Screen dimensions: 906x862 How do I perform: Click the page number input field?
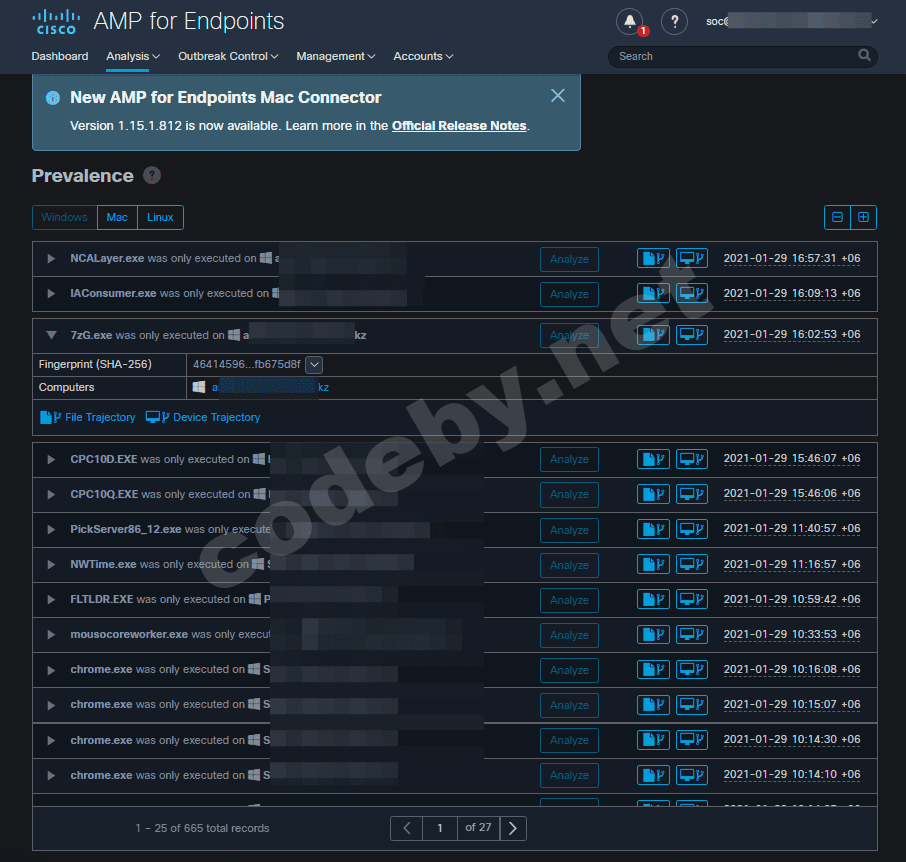coord(440,828)
